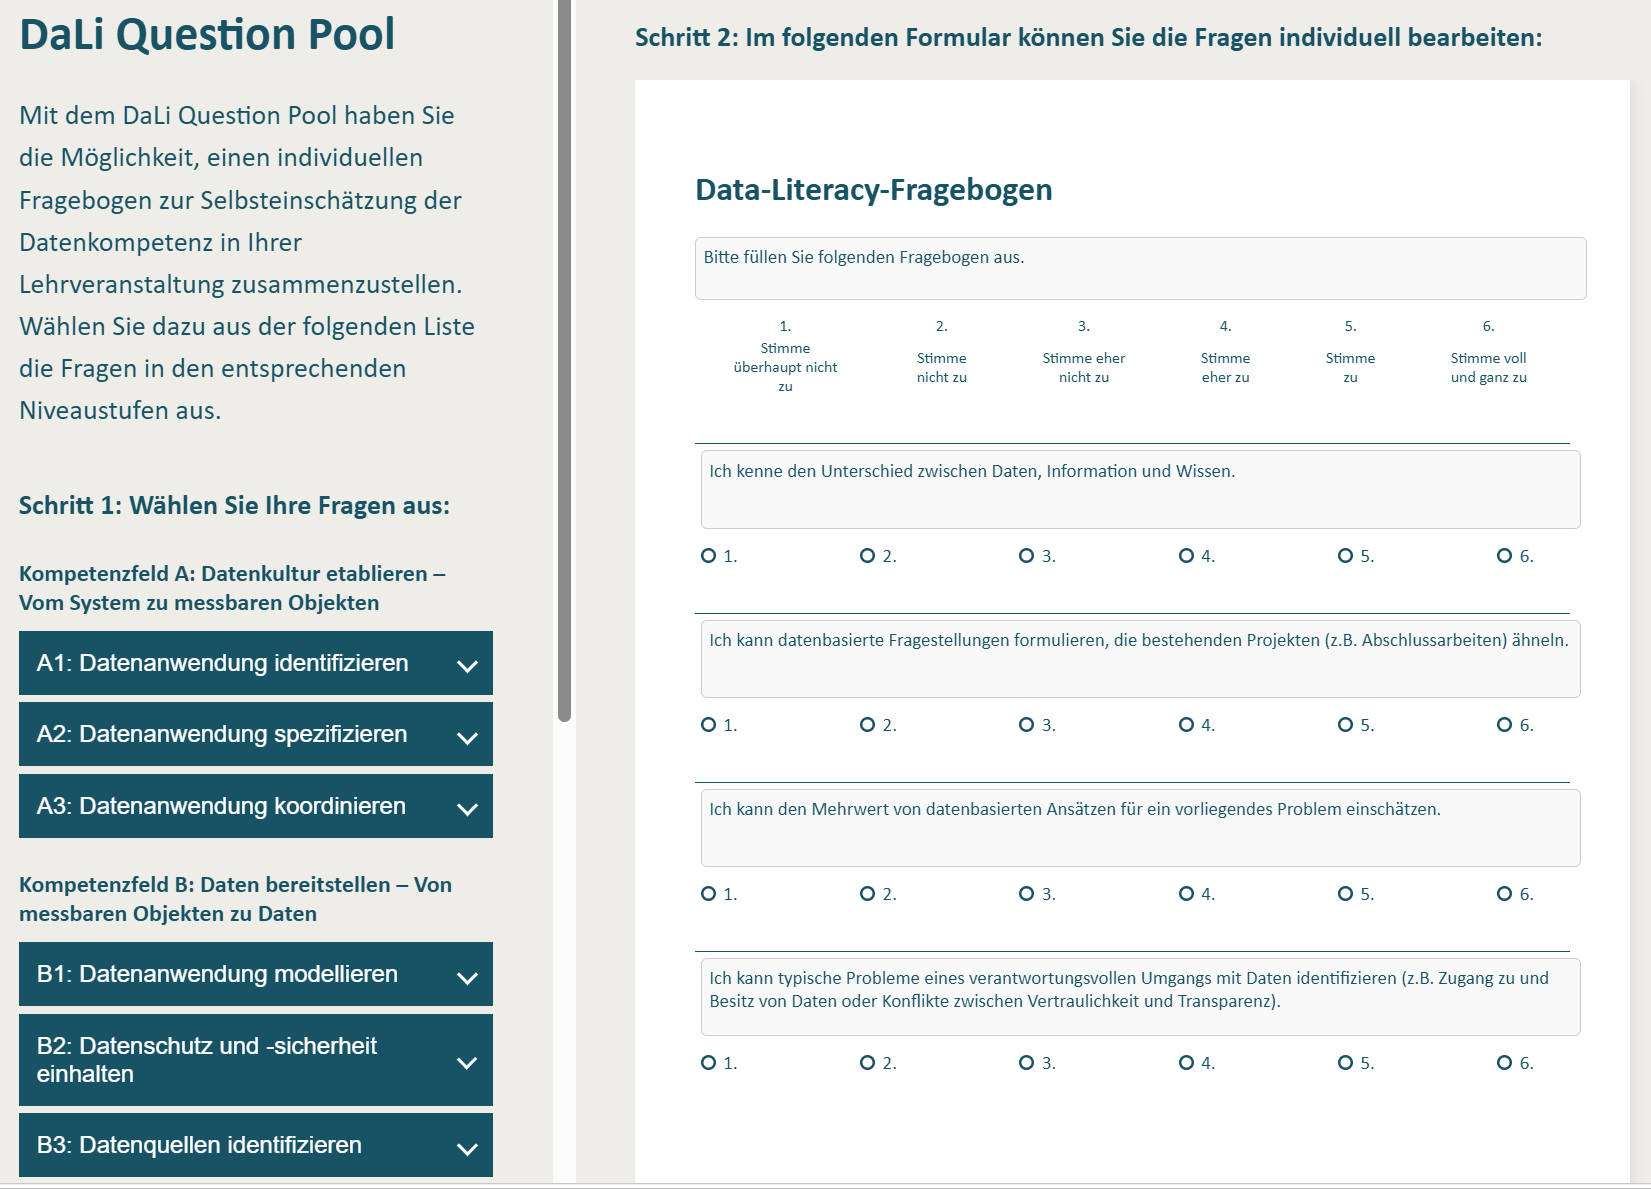This screenshot has width=1651, height=1189.
Task: Edit the 'typische Probleme eines verantwortungsvollen Umgangs' text box
Action: coord(1140,997)
